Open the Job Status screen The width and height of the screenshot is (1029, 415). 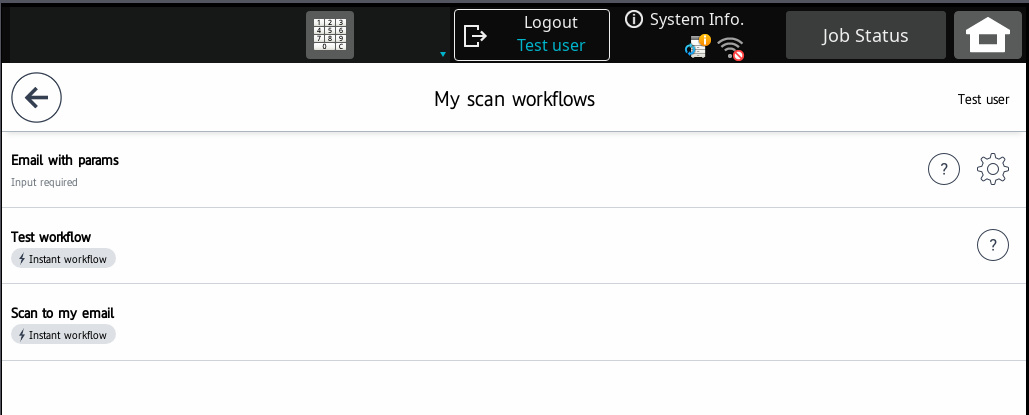865,36
